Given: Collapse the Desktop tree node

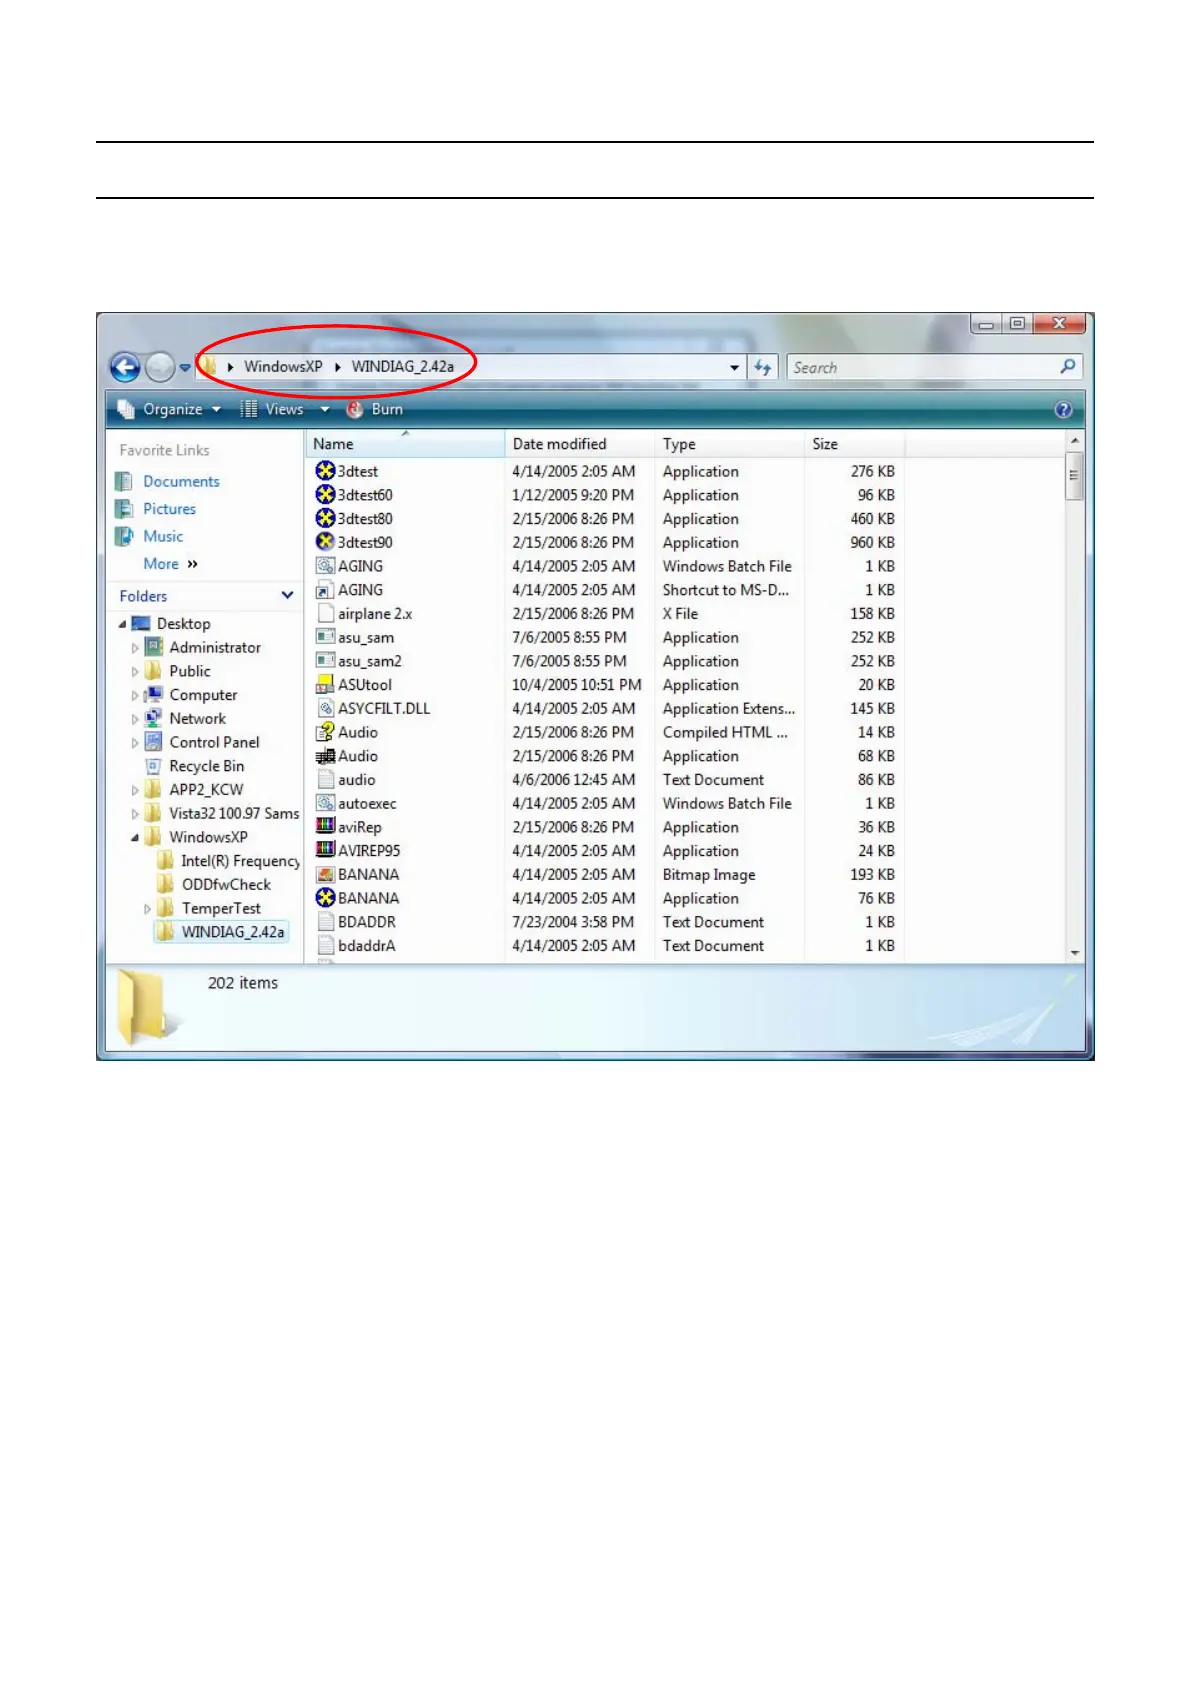Looking at the screenshot, I should pyautogui.click(x=123, y=624).
